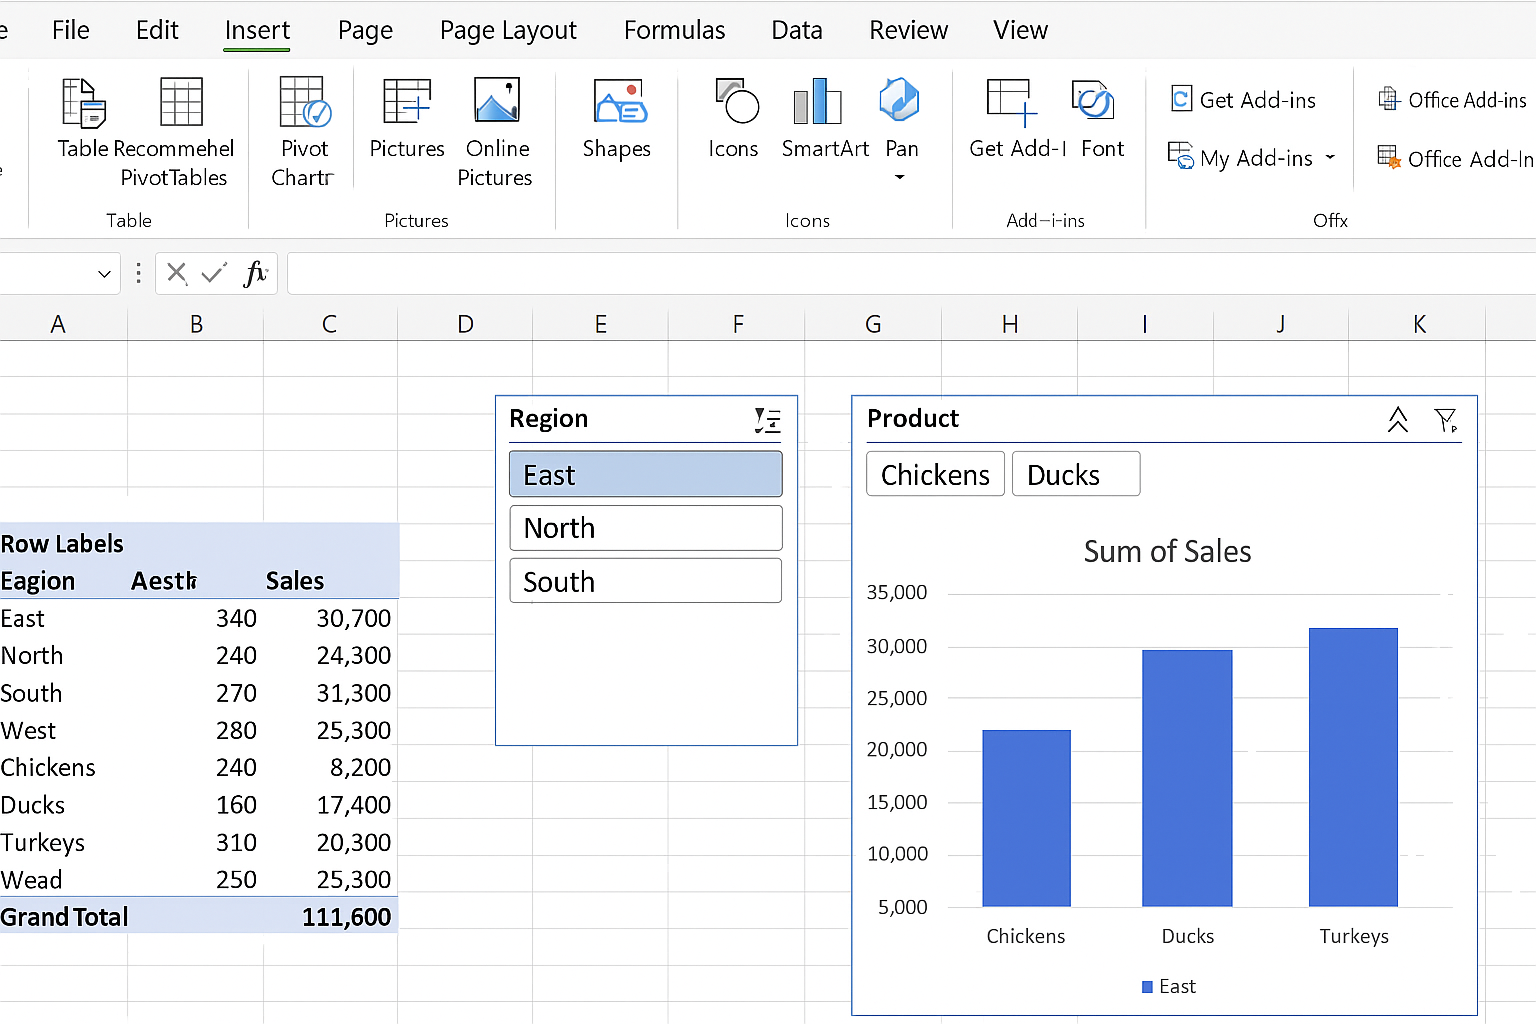
Task: Select the Insert ribbon tab
Action: tap(257, 30)
